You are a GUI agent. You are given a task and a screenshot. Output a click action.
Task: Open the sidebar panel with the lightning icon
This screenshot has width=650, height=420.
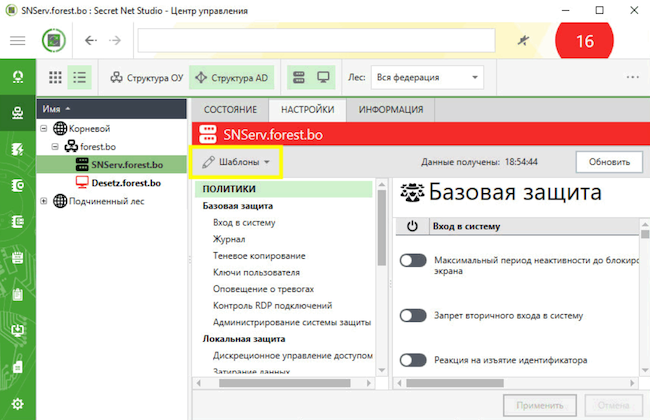[18, 149]
